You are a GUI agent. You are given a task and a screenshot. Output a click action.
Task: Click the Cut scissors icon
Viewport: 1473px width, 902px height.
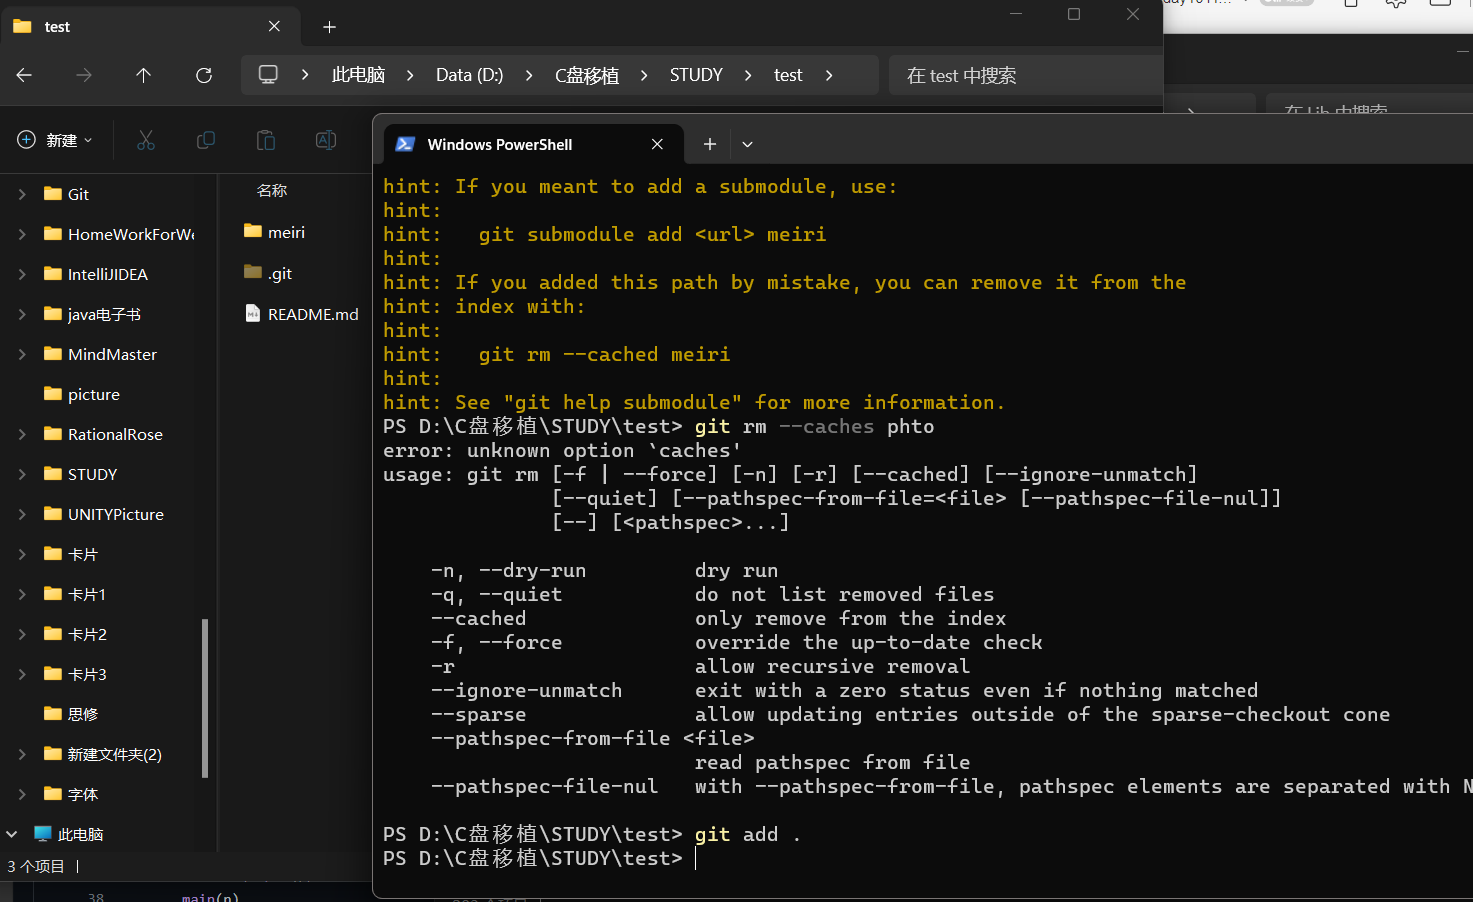[146, 140]
